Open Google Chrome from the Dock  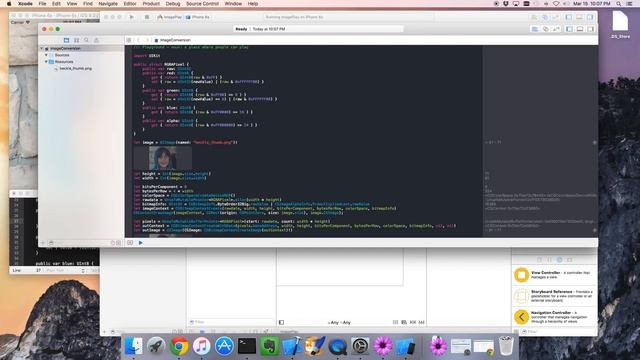pyautogui.click(x=179, y=346)
